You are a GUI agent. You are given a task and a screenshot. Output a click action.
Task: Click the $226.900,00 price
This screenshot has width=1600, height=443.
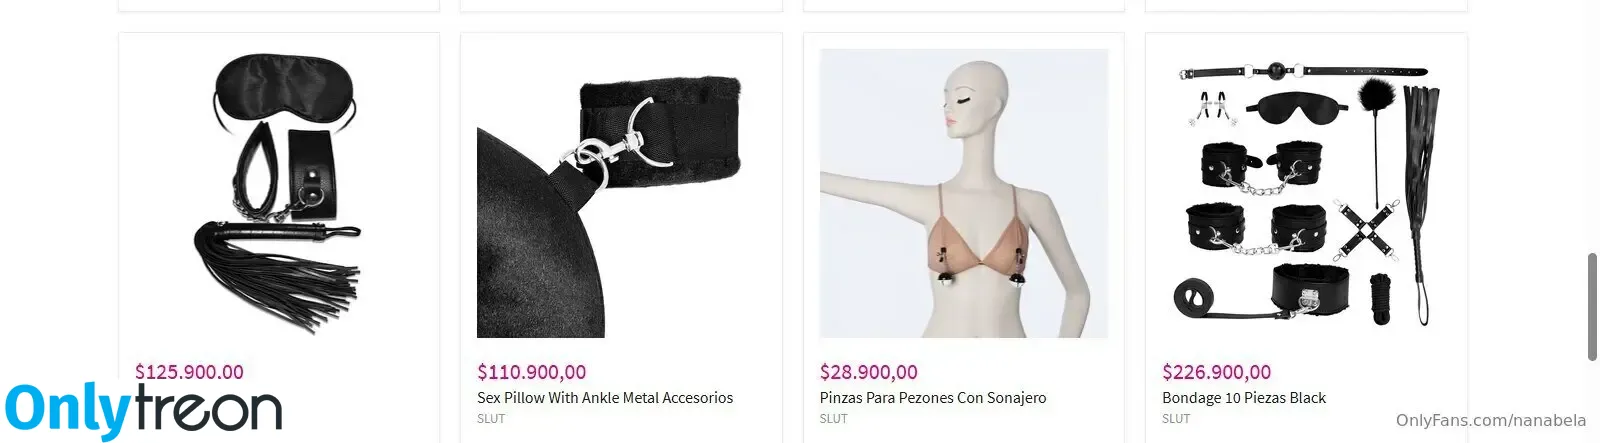tap(1217, 372)
